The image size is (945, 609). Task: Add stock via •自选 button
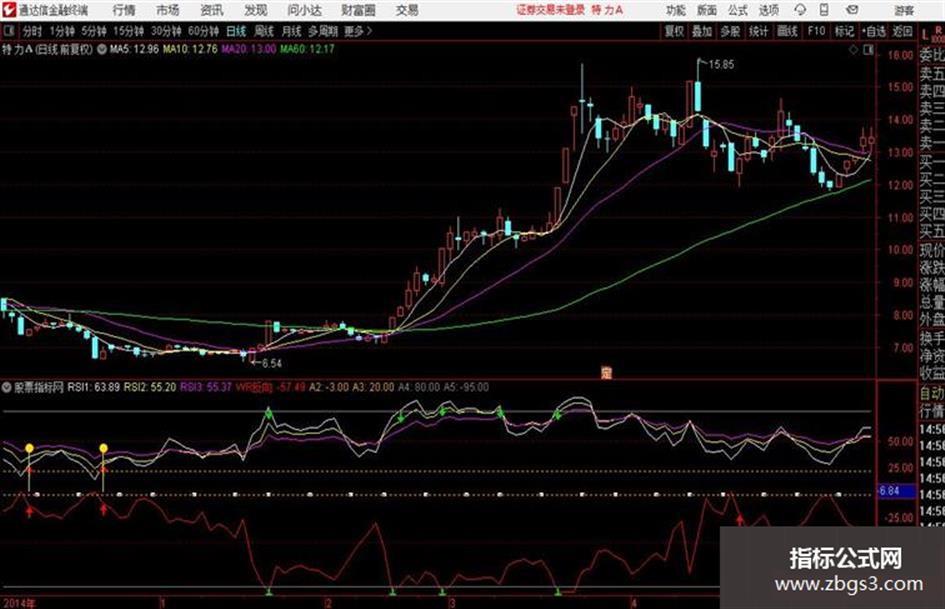point(873,31)
